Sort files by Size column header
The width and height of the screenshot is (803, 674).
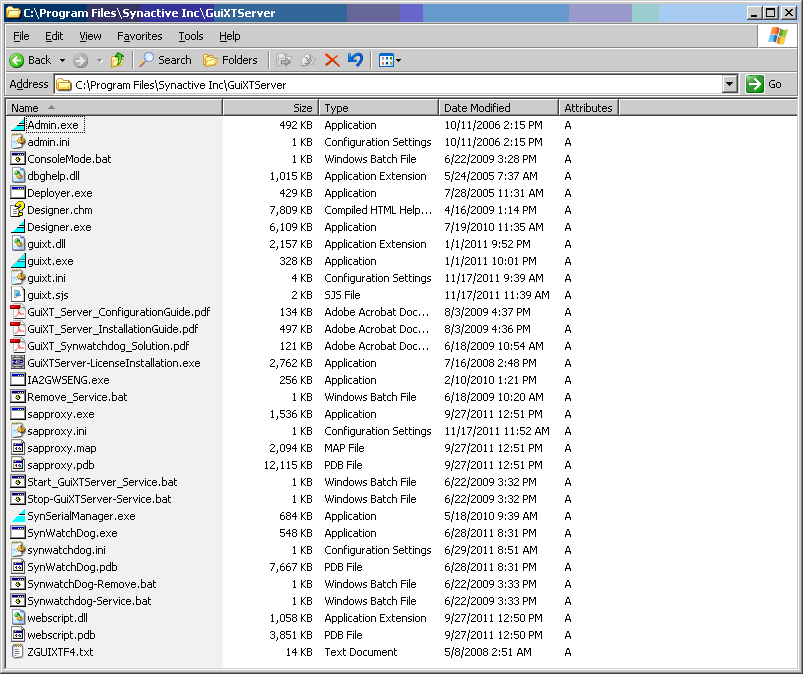[x=271, y=108]
